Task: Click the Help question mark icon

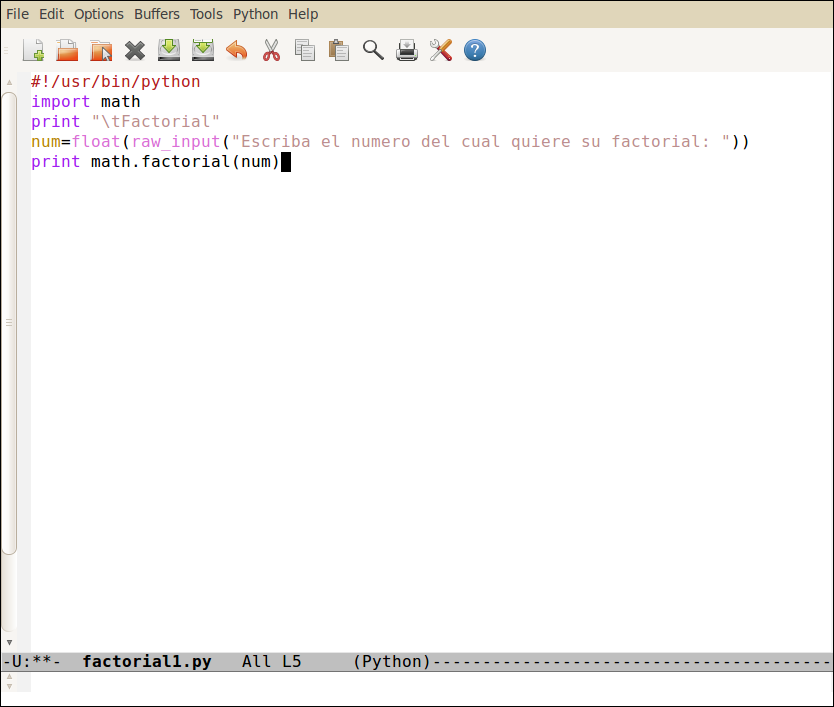Action: pos(475,51)
